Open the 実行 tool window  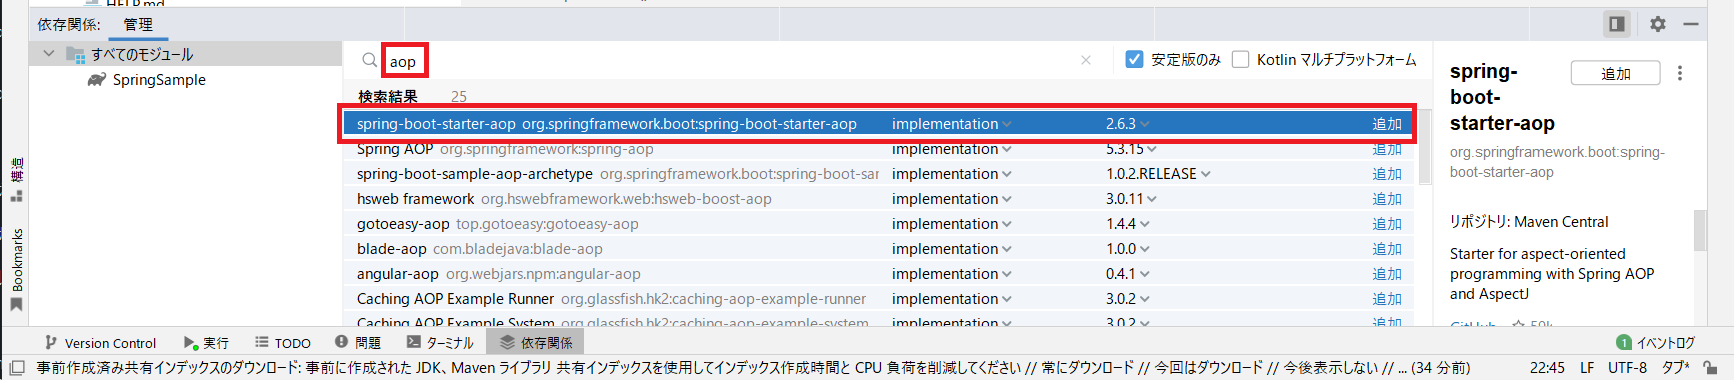click(x=206, y=343)
